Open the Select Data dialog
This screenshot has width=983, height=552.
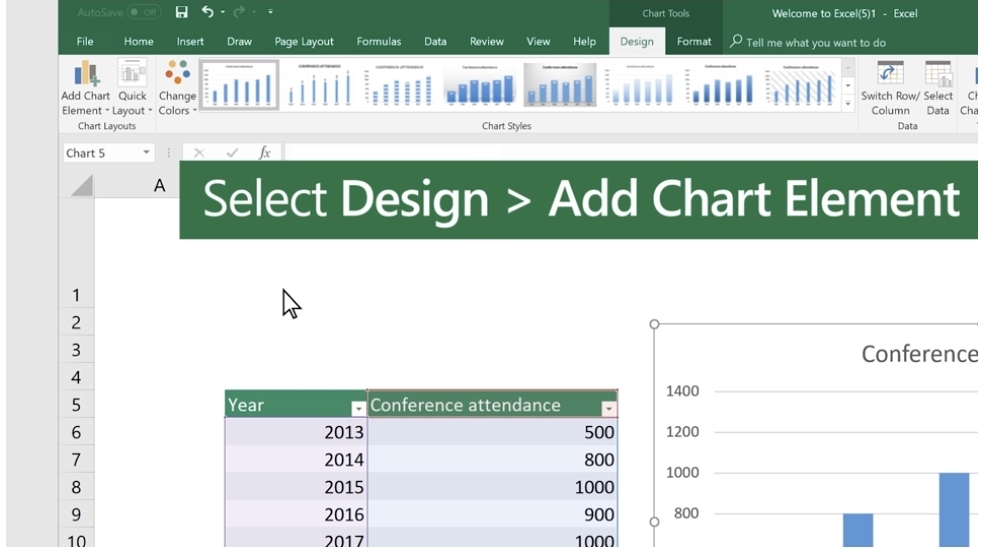point(937,88)
